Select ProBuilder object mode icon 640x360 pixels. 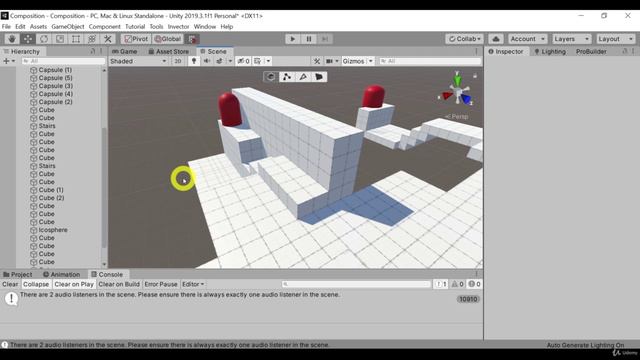[x=271, y=77]
